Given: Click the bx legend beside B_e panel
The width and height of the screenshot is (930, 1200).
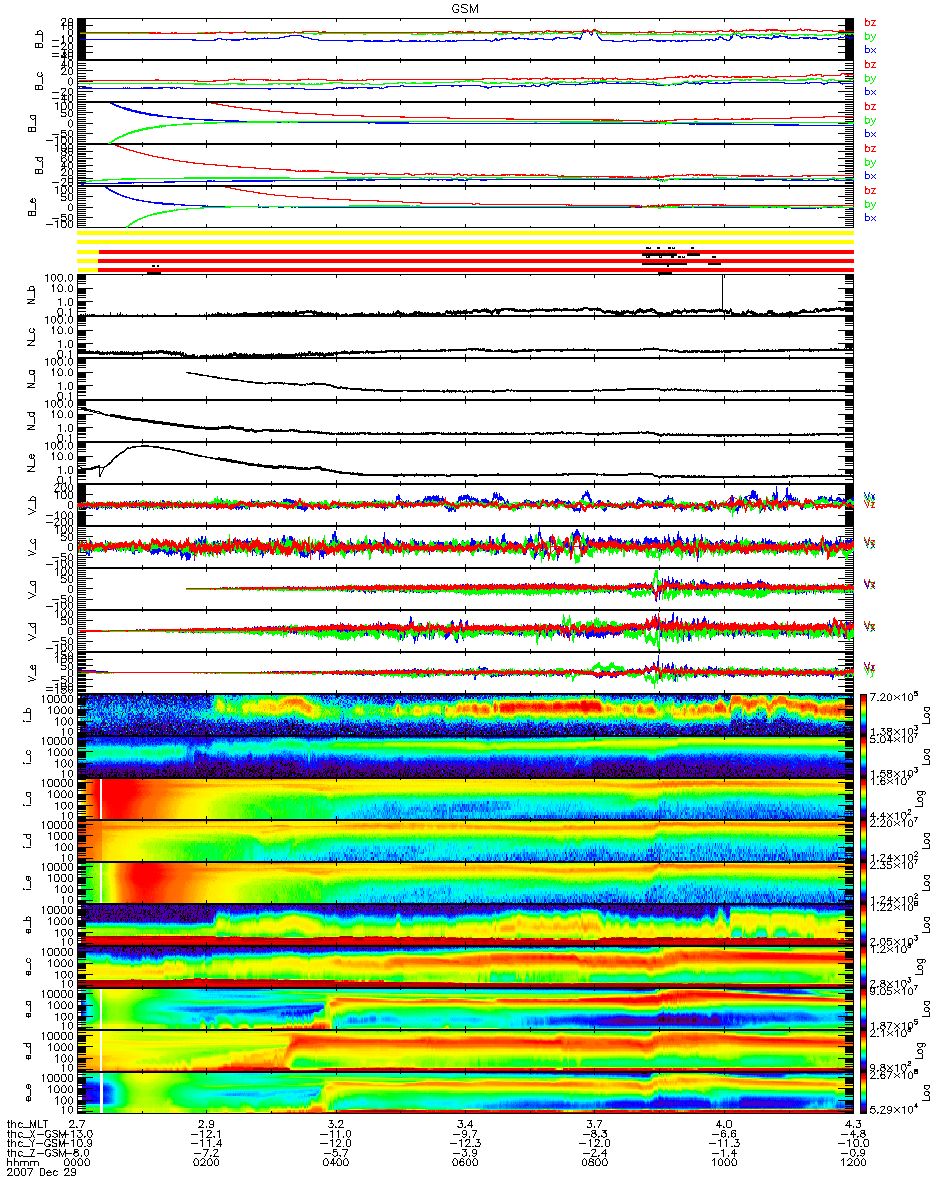Looking at the screenshot, I should pos(869,217).
